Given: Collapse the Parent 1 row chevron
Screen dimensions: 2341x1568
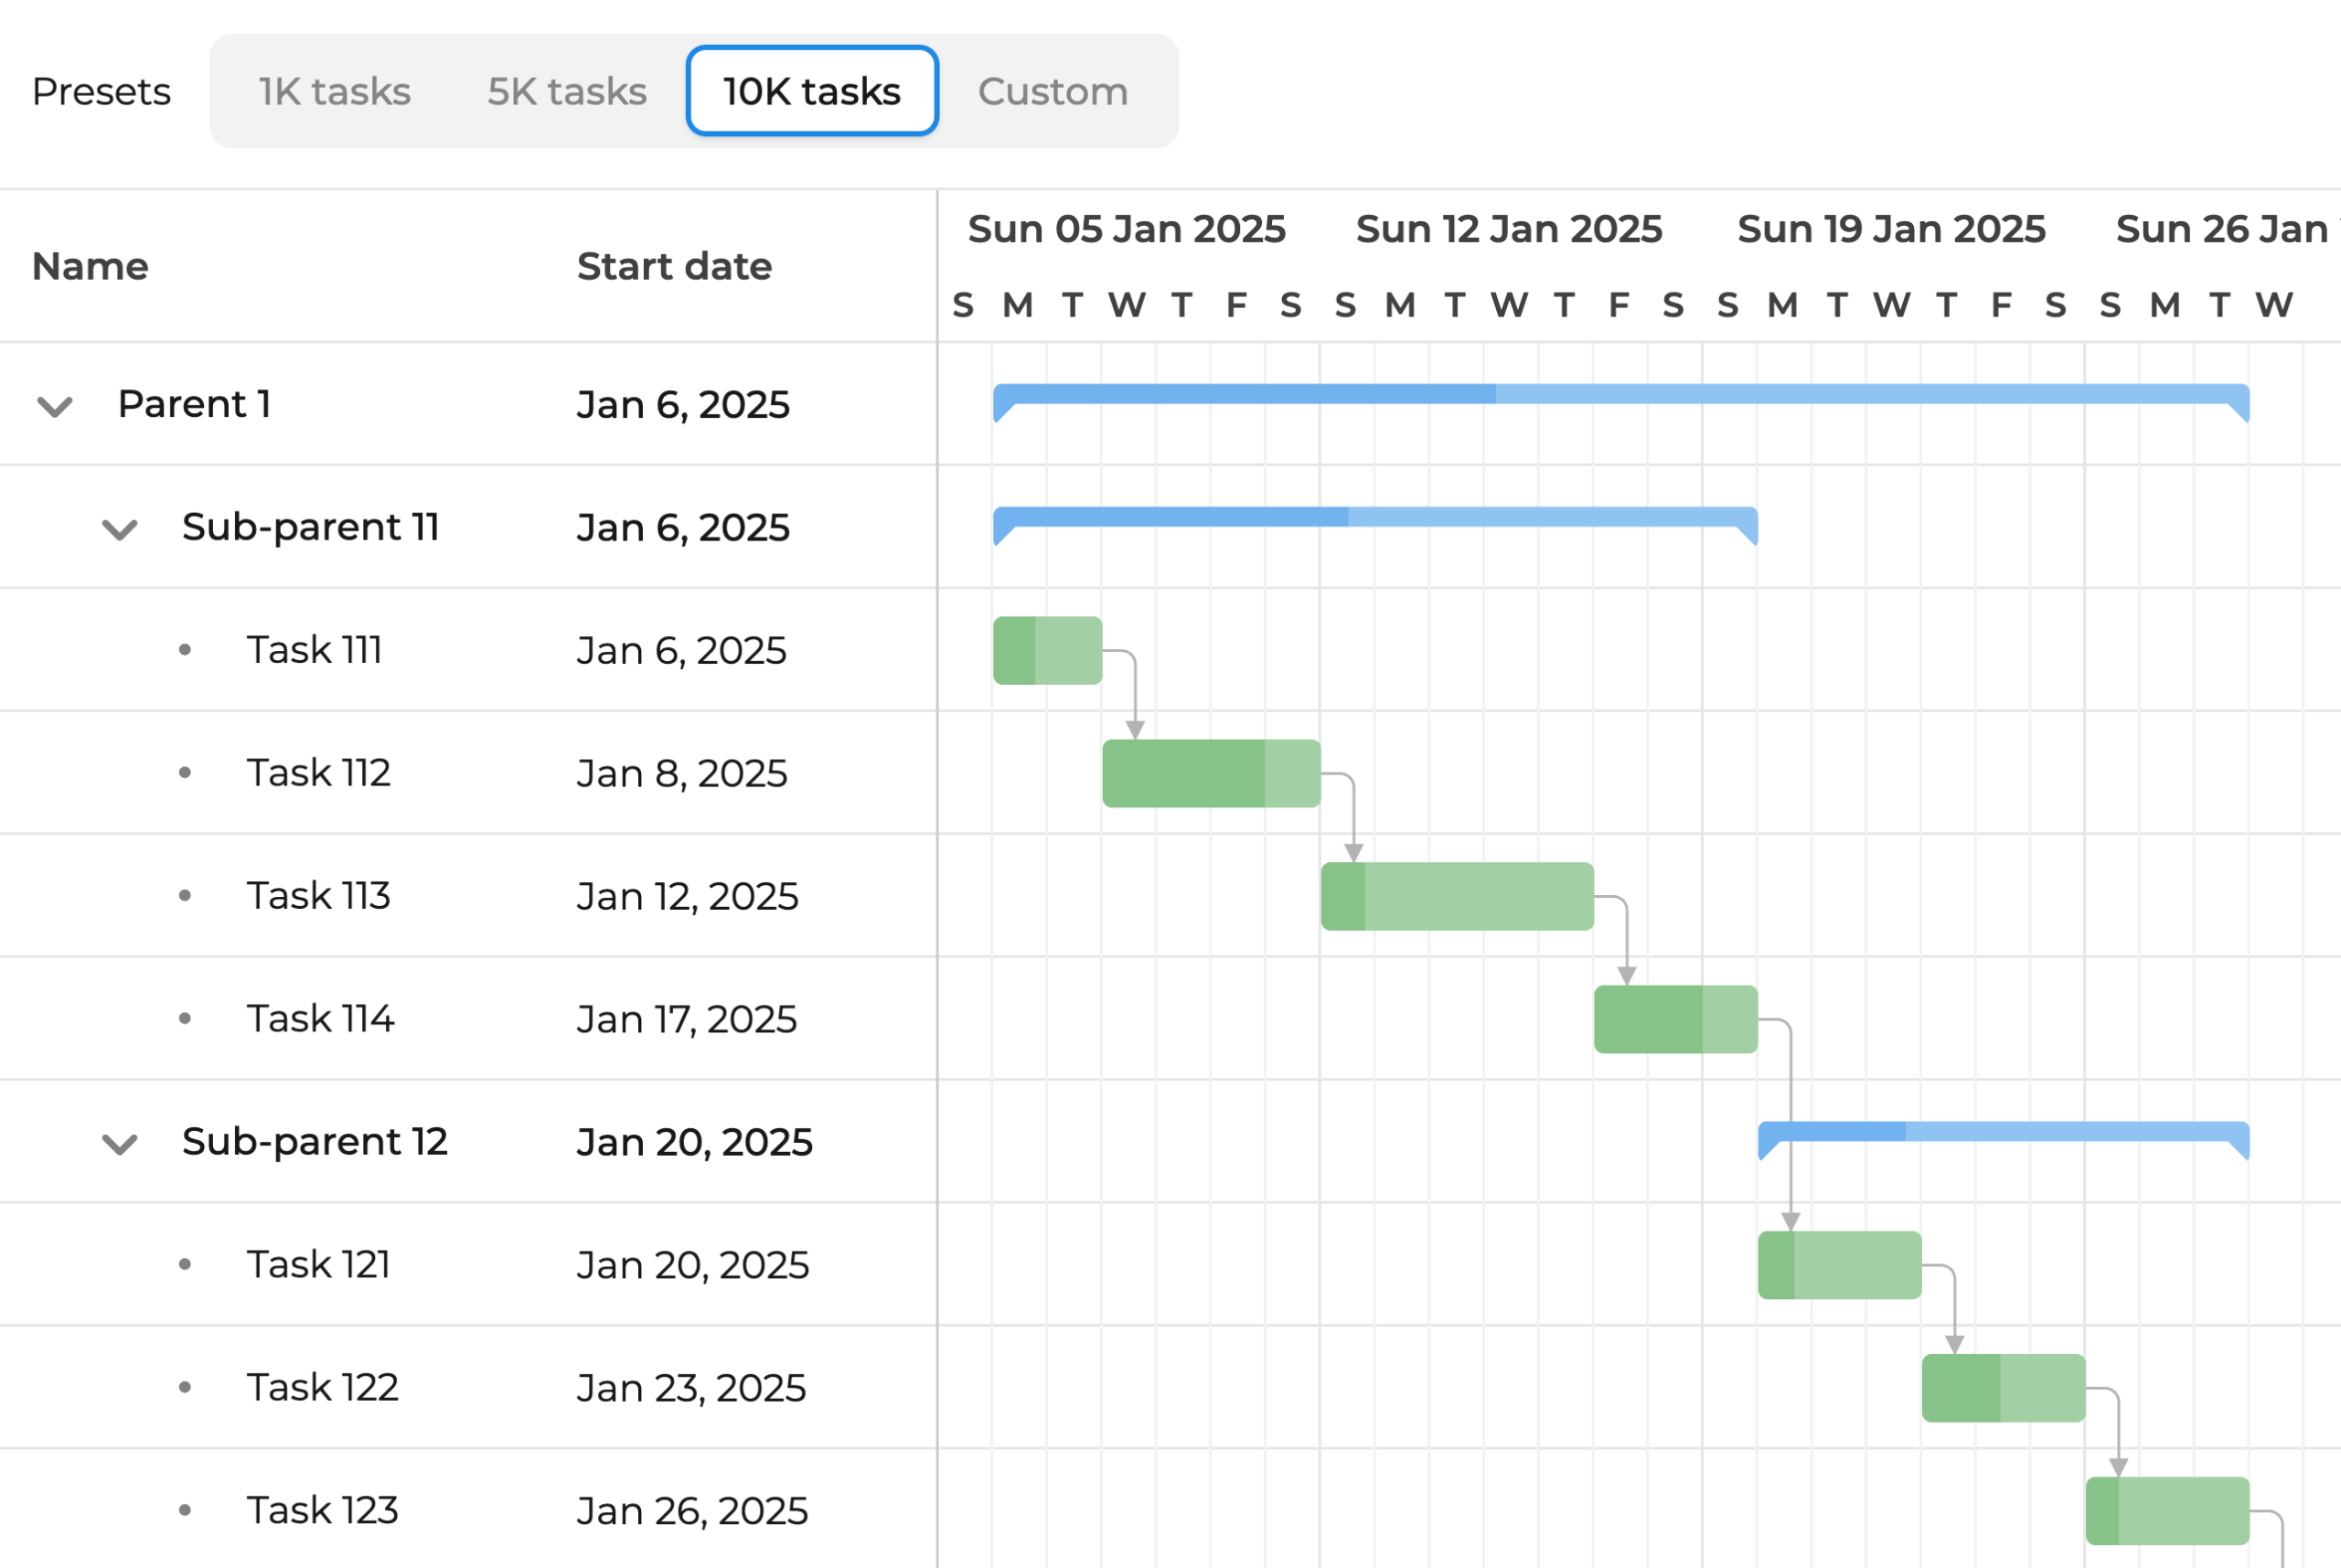Looking at the screenshot, I should tap(55, 406).
